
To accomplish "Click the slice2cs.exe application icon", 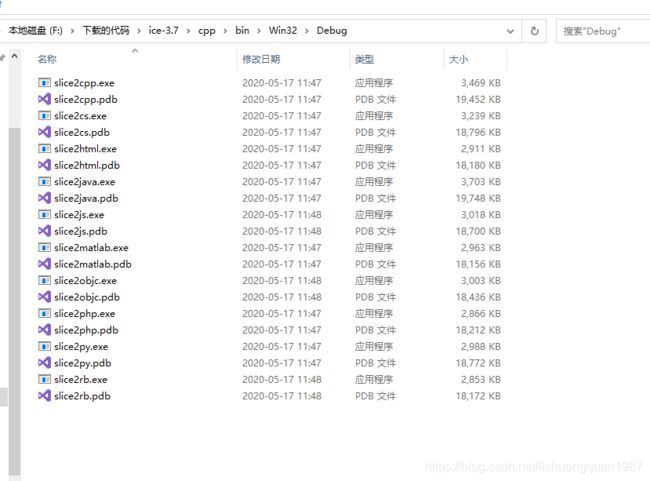I will (44, 116).
